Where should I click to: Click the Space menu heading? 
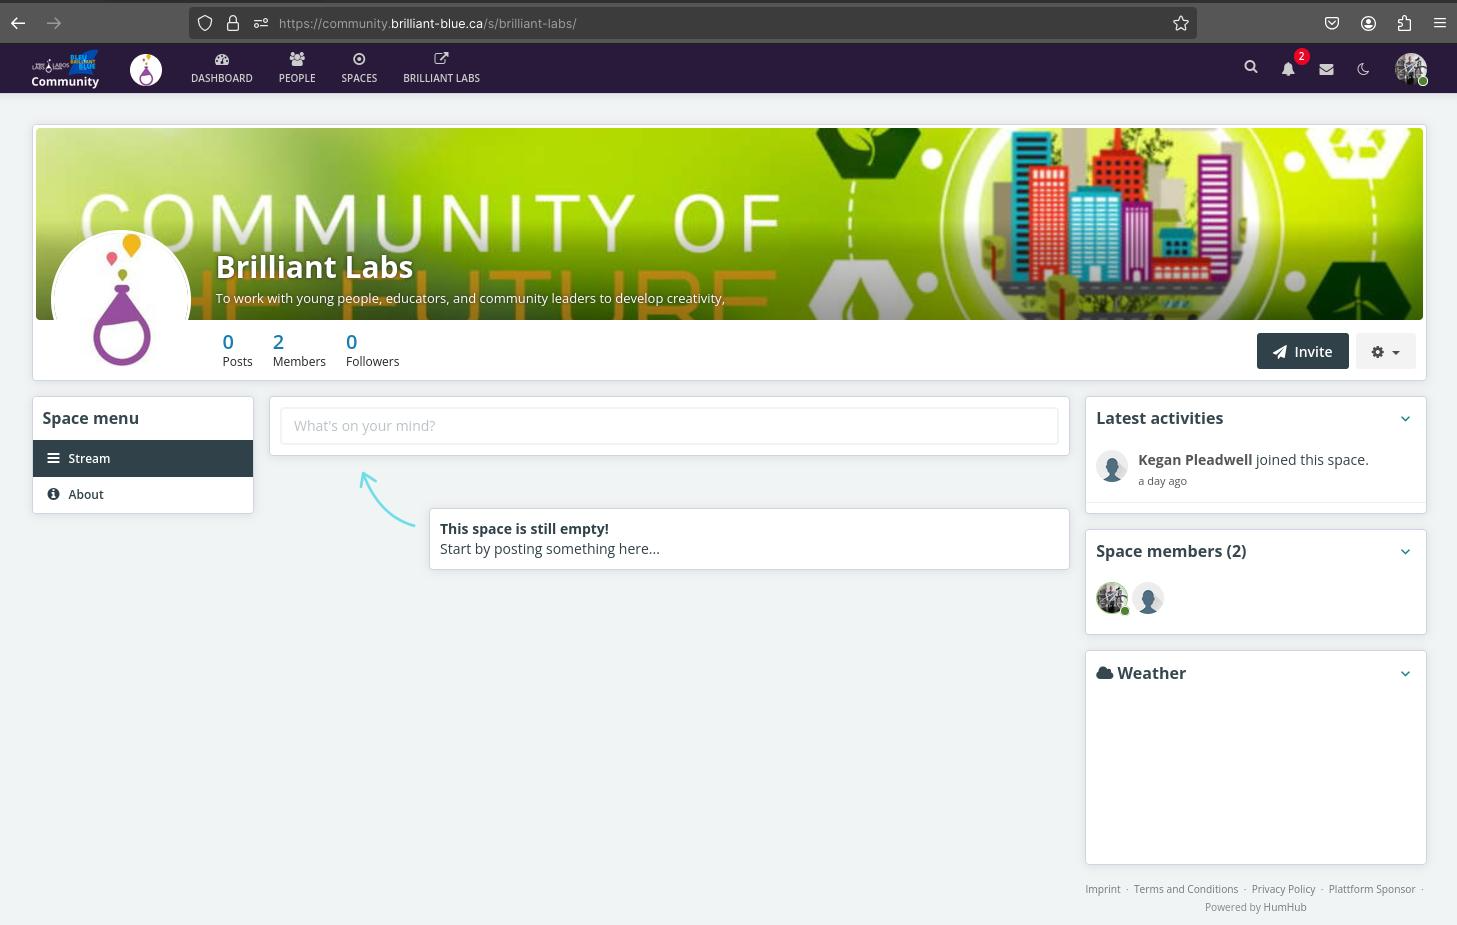pos(90,418)
